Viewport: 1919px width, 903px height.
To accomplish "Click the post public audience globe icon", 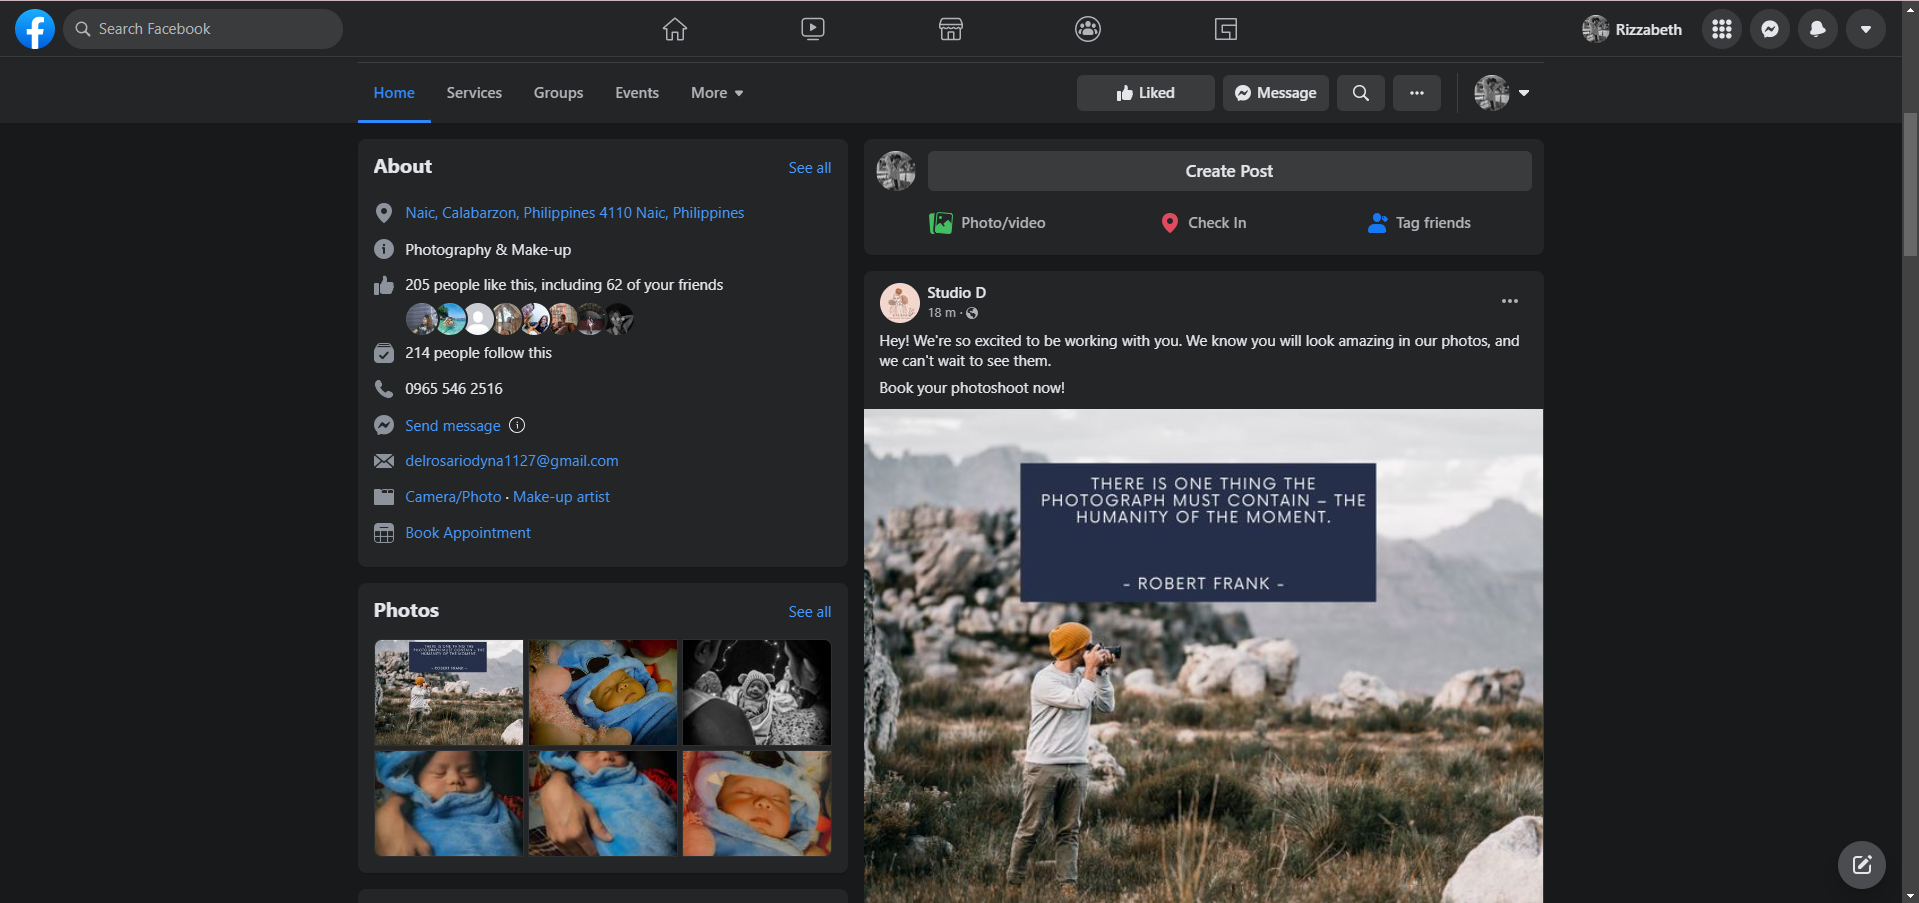I will pyautogui.click(x=972, y=313).
